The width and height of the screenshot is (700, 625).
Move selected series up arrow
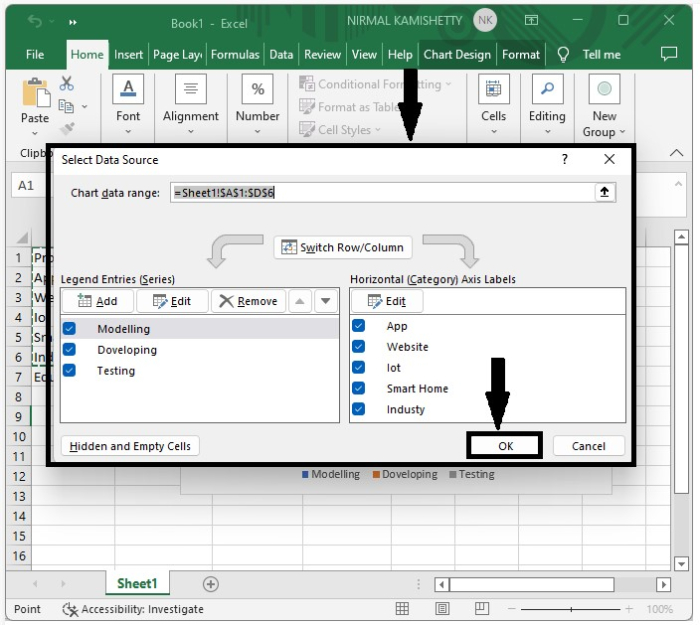pyautogui.click(x=300, y=301)
